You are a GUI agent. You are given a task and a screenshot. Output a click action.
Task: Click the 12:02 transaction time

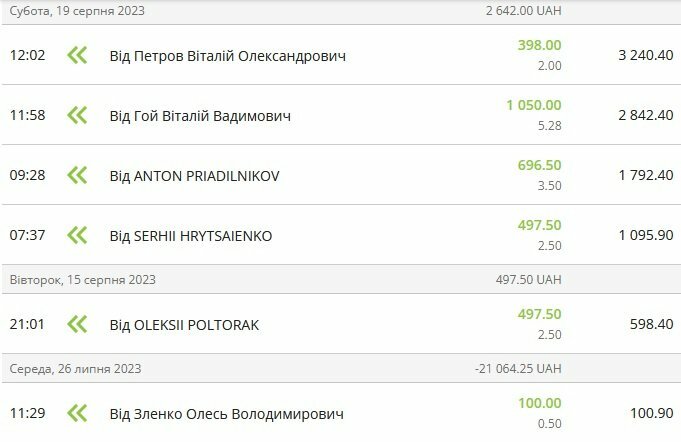coord(27,56)
